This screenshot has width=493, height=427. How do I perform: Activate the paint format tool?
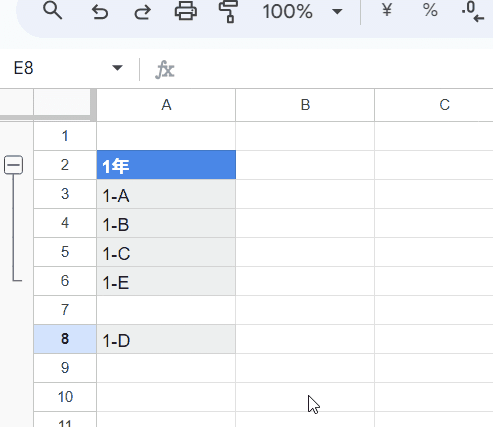(228, 12)
